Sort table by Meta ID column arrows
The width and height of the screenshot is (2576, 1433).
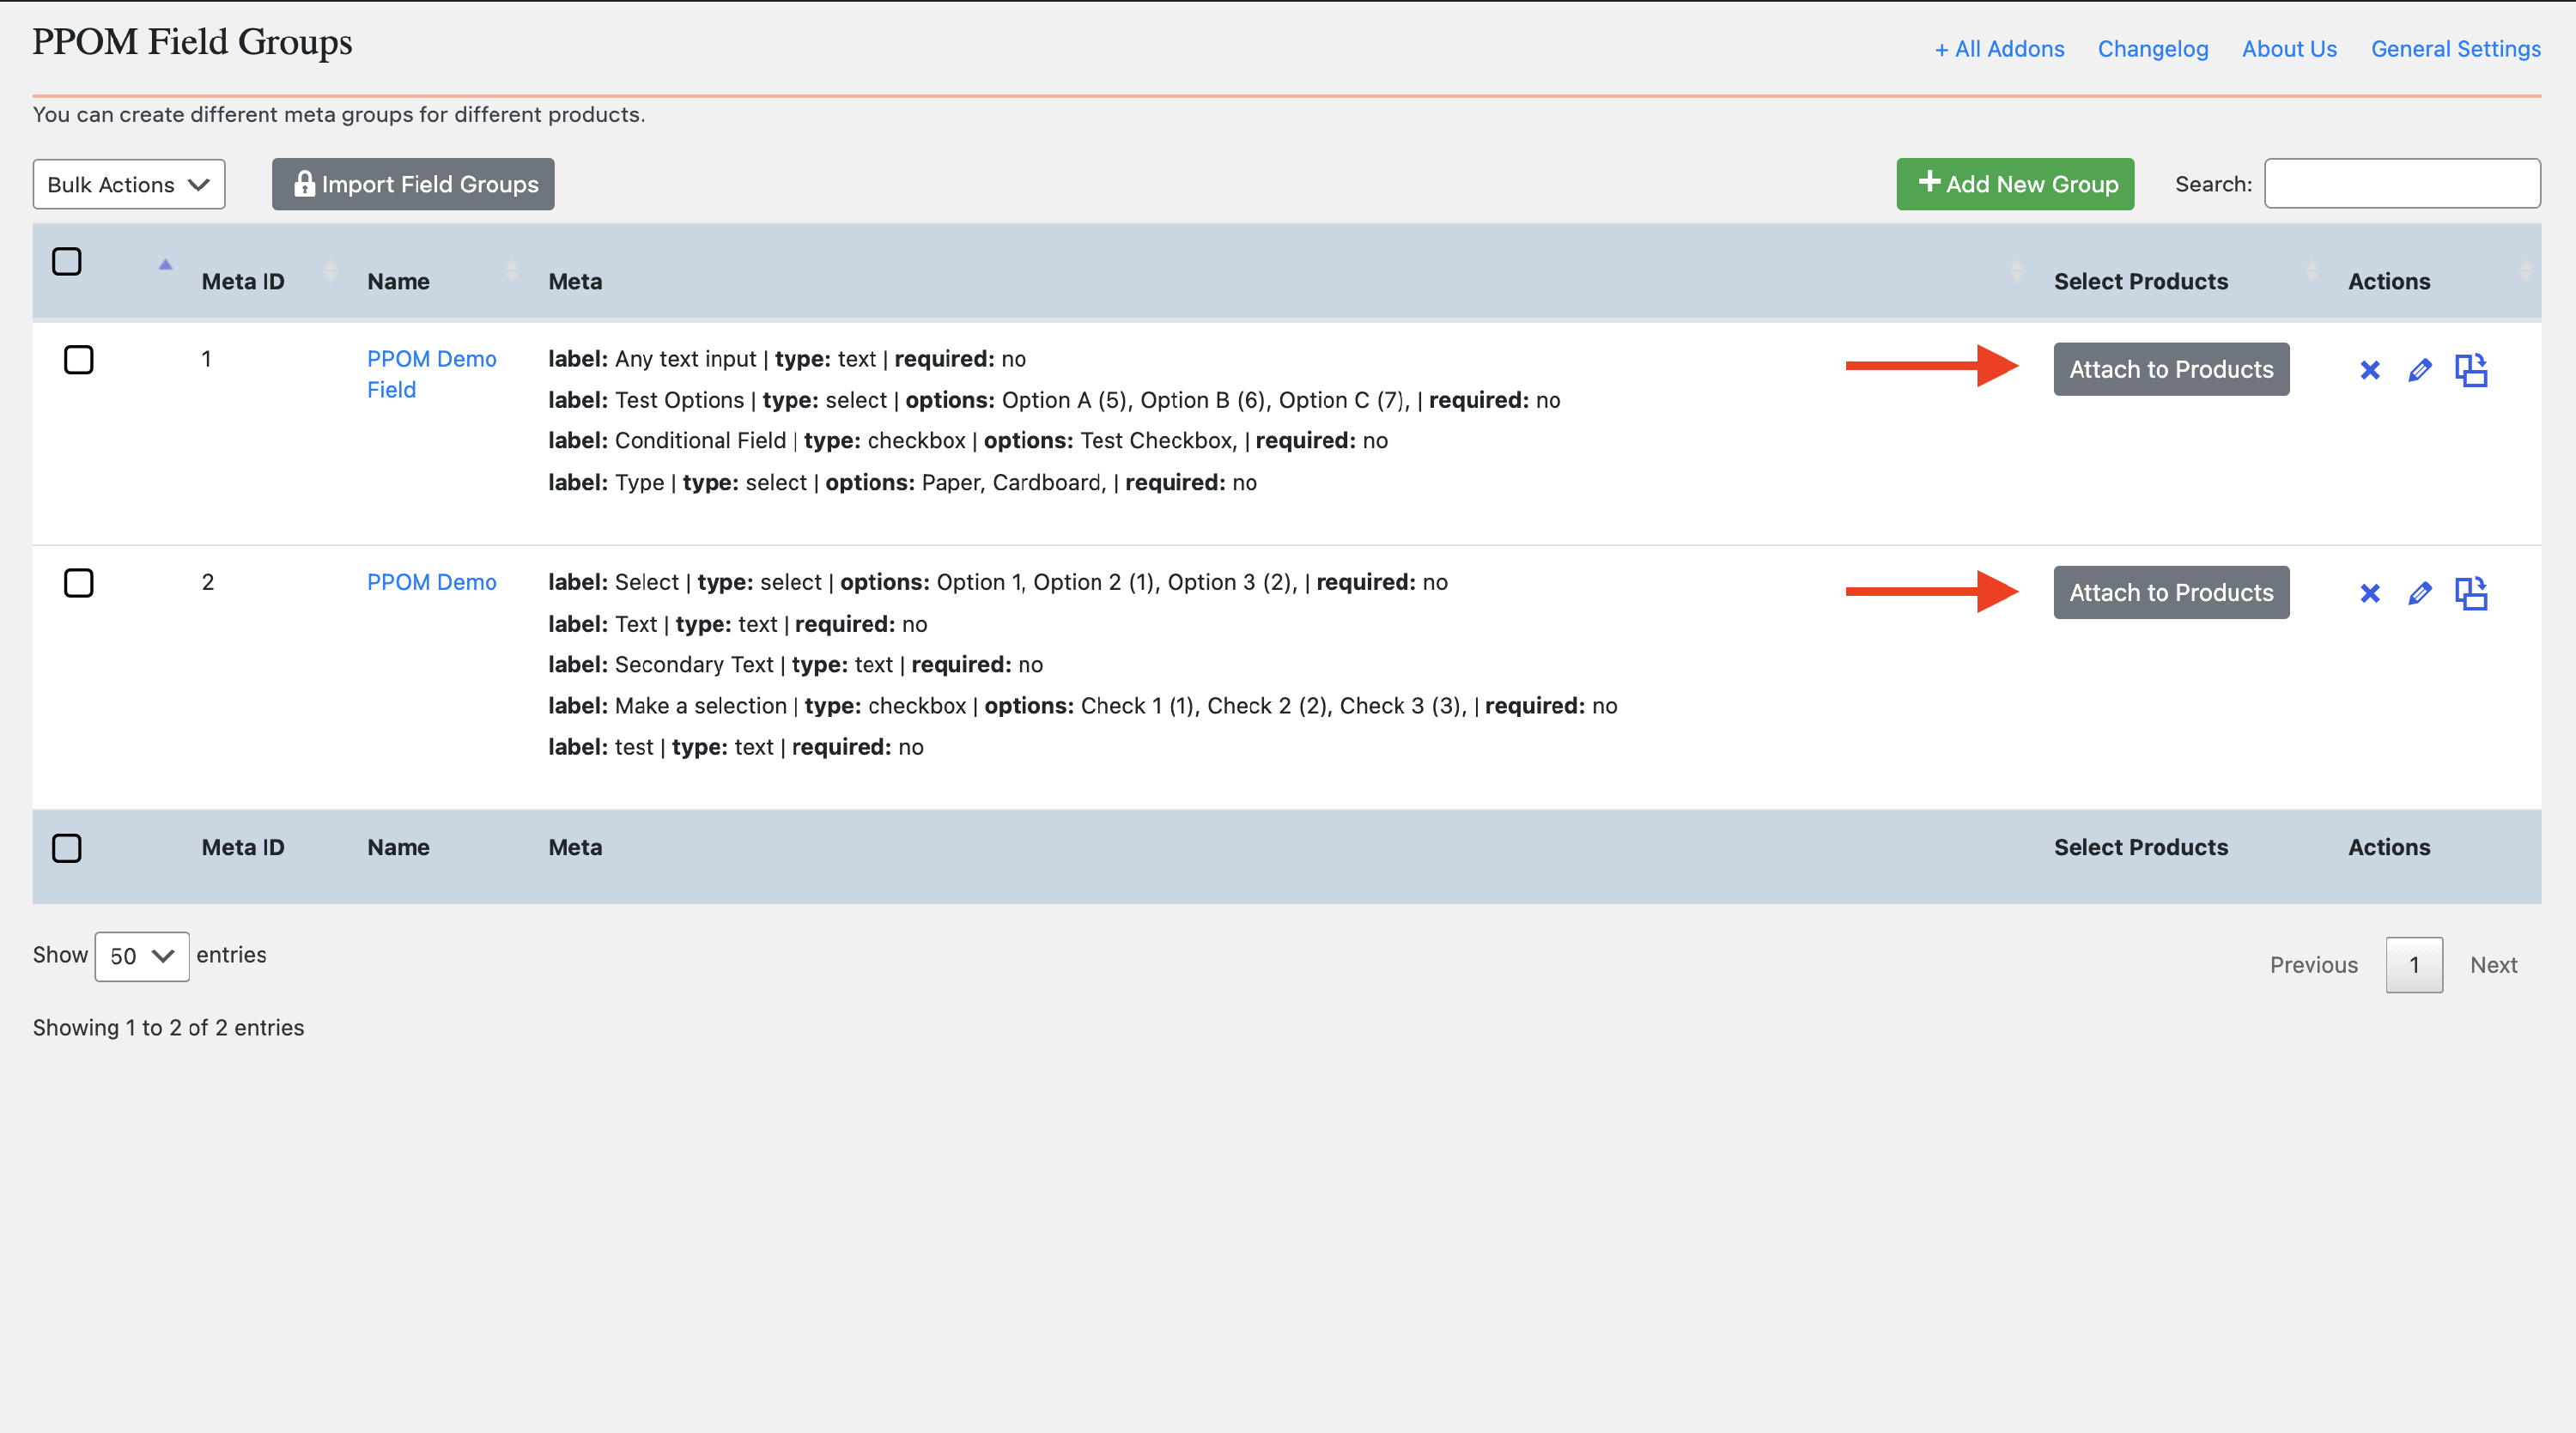click(x=330, y=271)
